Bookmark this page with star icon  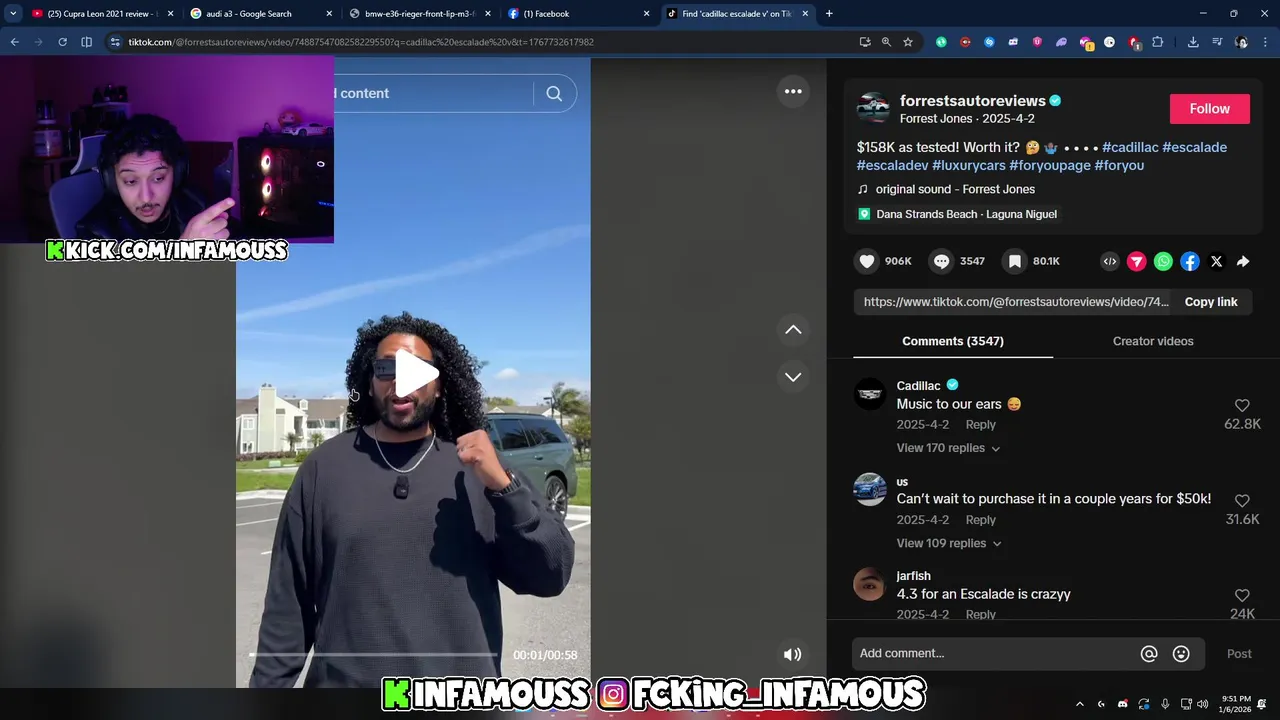908,42
